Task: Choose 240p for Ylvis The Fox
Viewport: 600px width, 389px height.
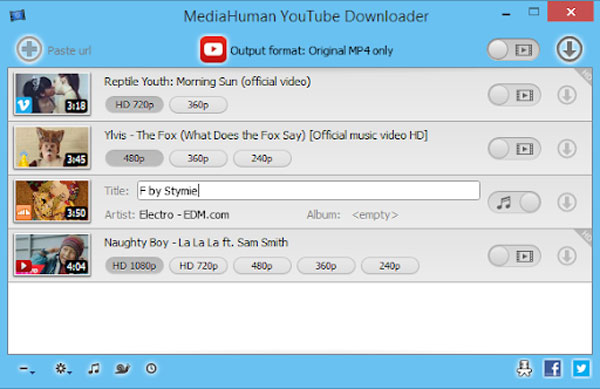Action: [262, 158]
